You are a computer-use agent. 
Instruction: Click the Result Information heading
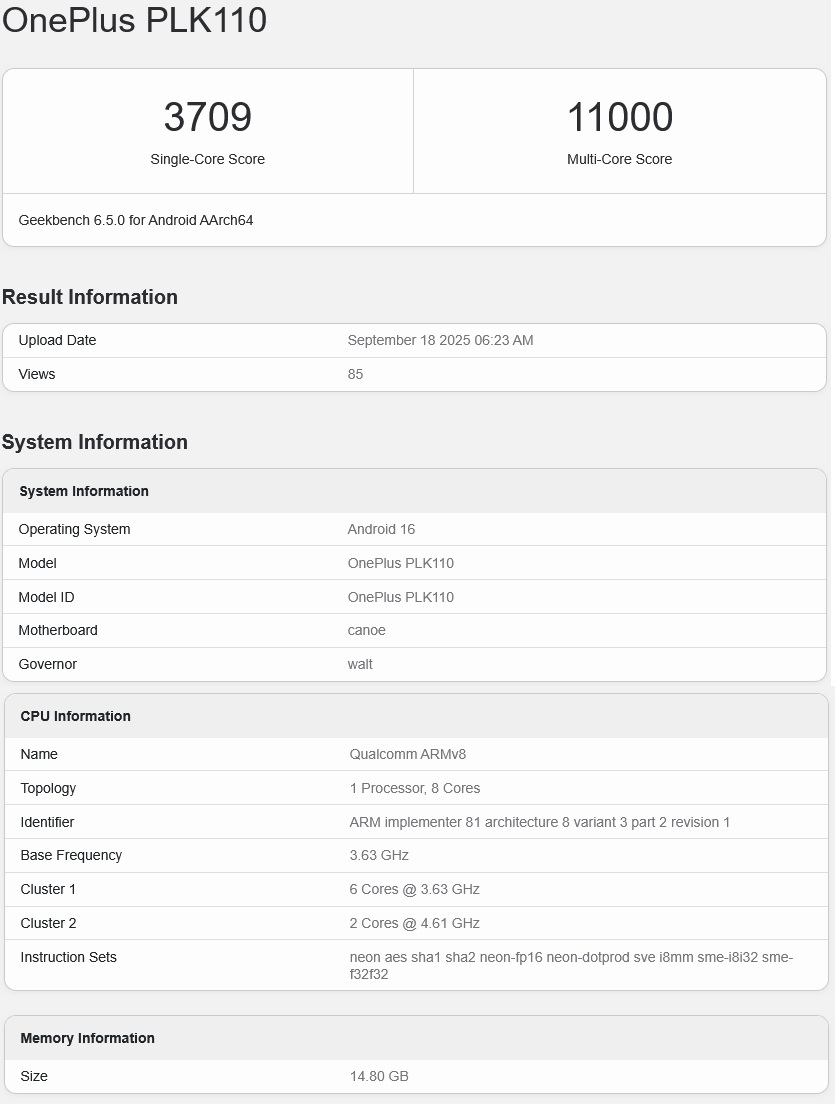tap(90, 297)
